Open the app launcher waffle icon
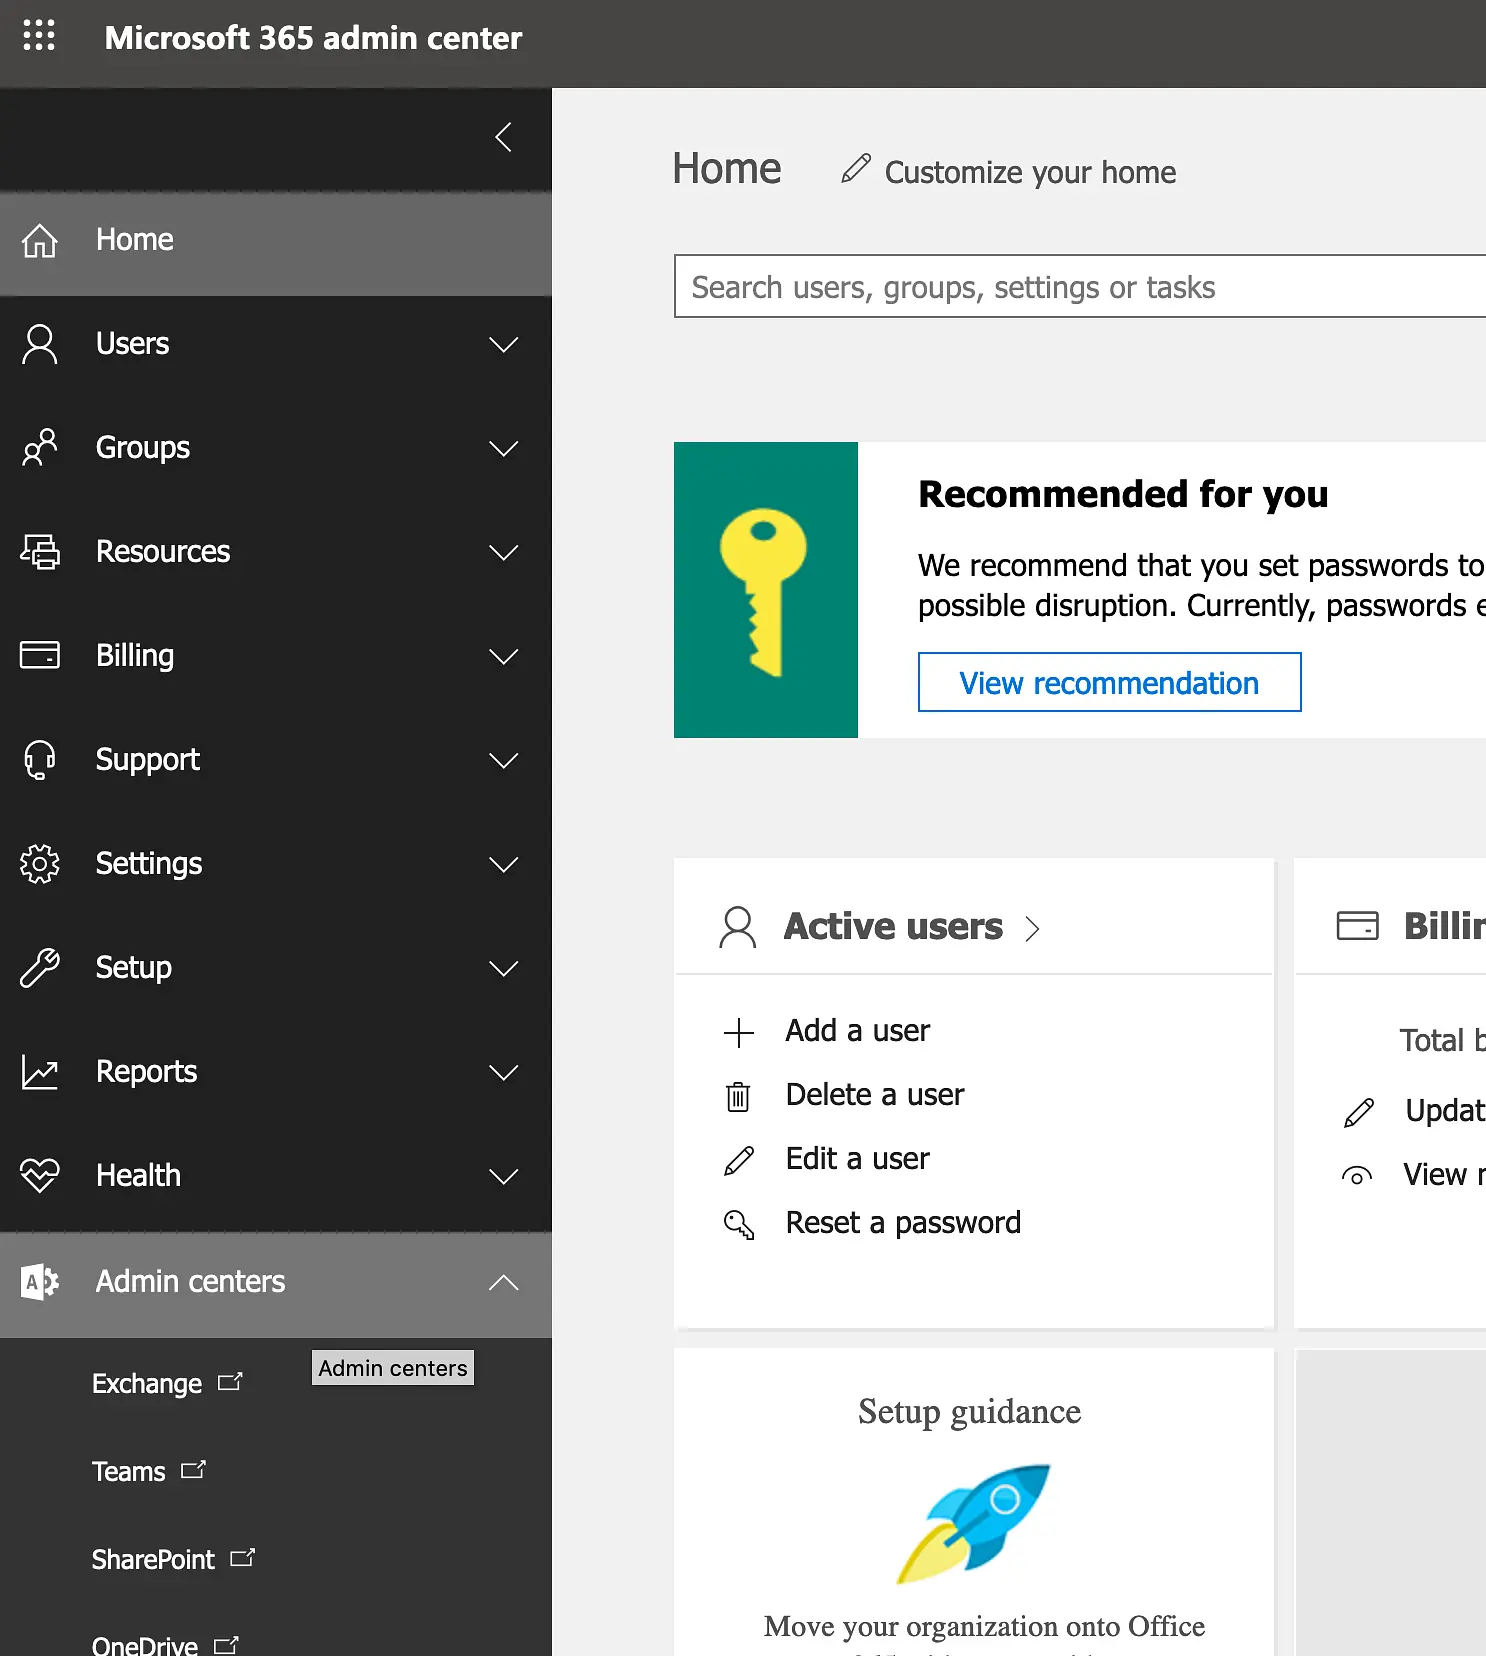The width and height of the screenshot is (1486, 1656). coord(39,35)
